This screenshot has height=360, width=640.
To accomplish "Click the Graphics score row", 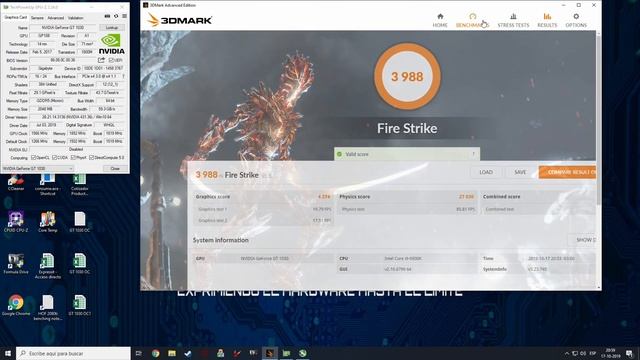I will coord(263,197).
